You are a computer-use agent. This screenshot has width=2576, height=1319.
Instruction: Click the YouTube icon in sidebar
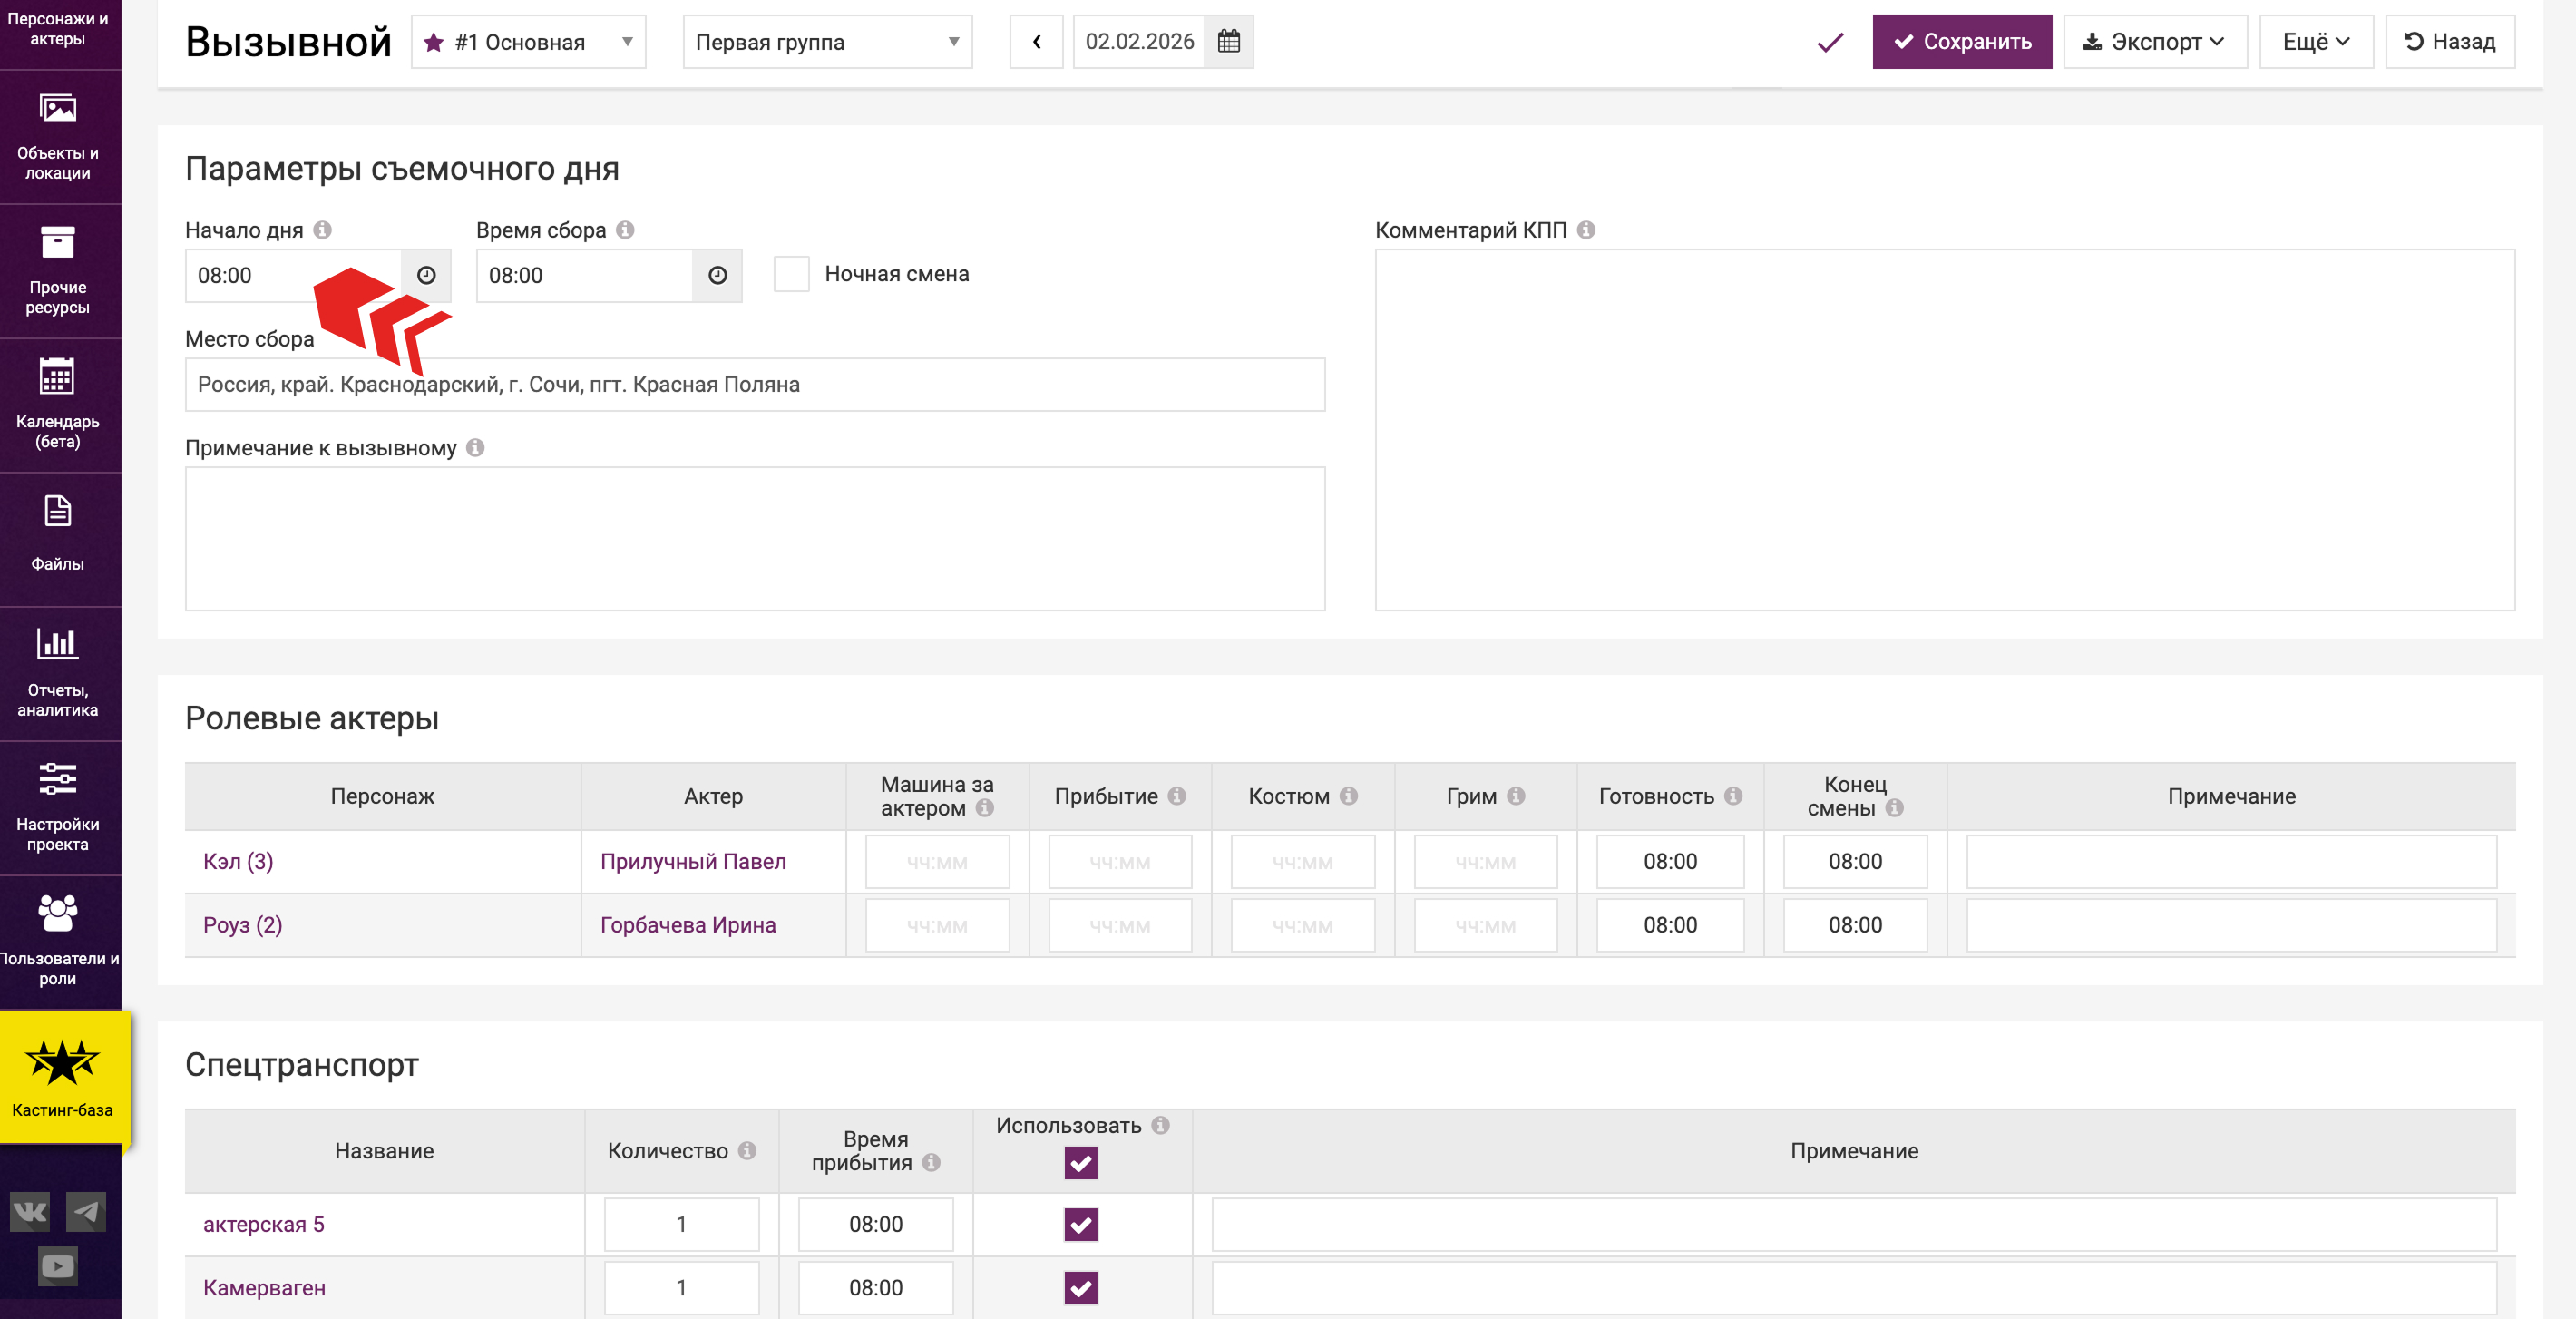point(58,1266)
